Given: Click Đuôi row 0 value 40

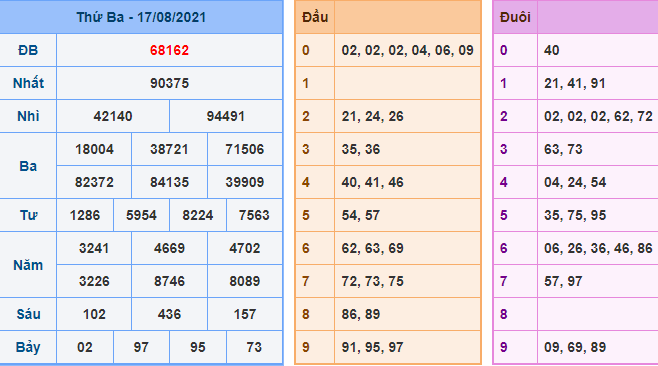Looking at the screenshot, I should click(x=552, y=50).
